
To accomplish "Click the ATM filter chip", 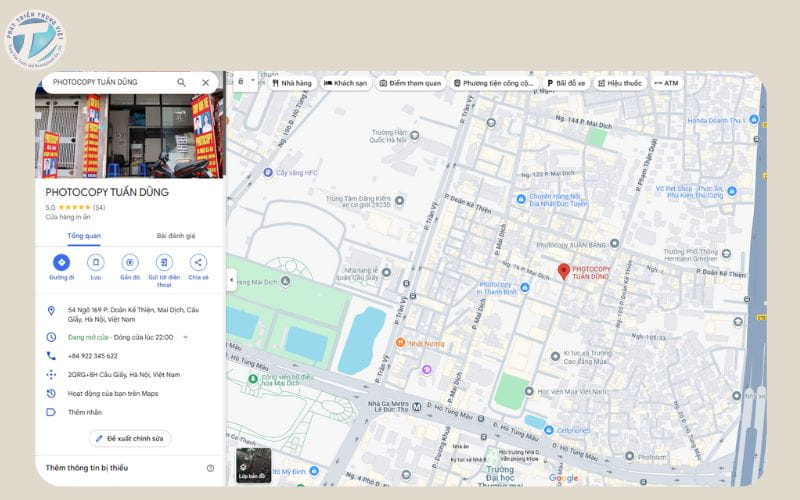I will [666, 83].
